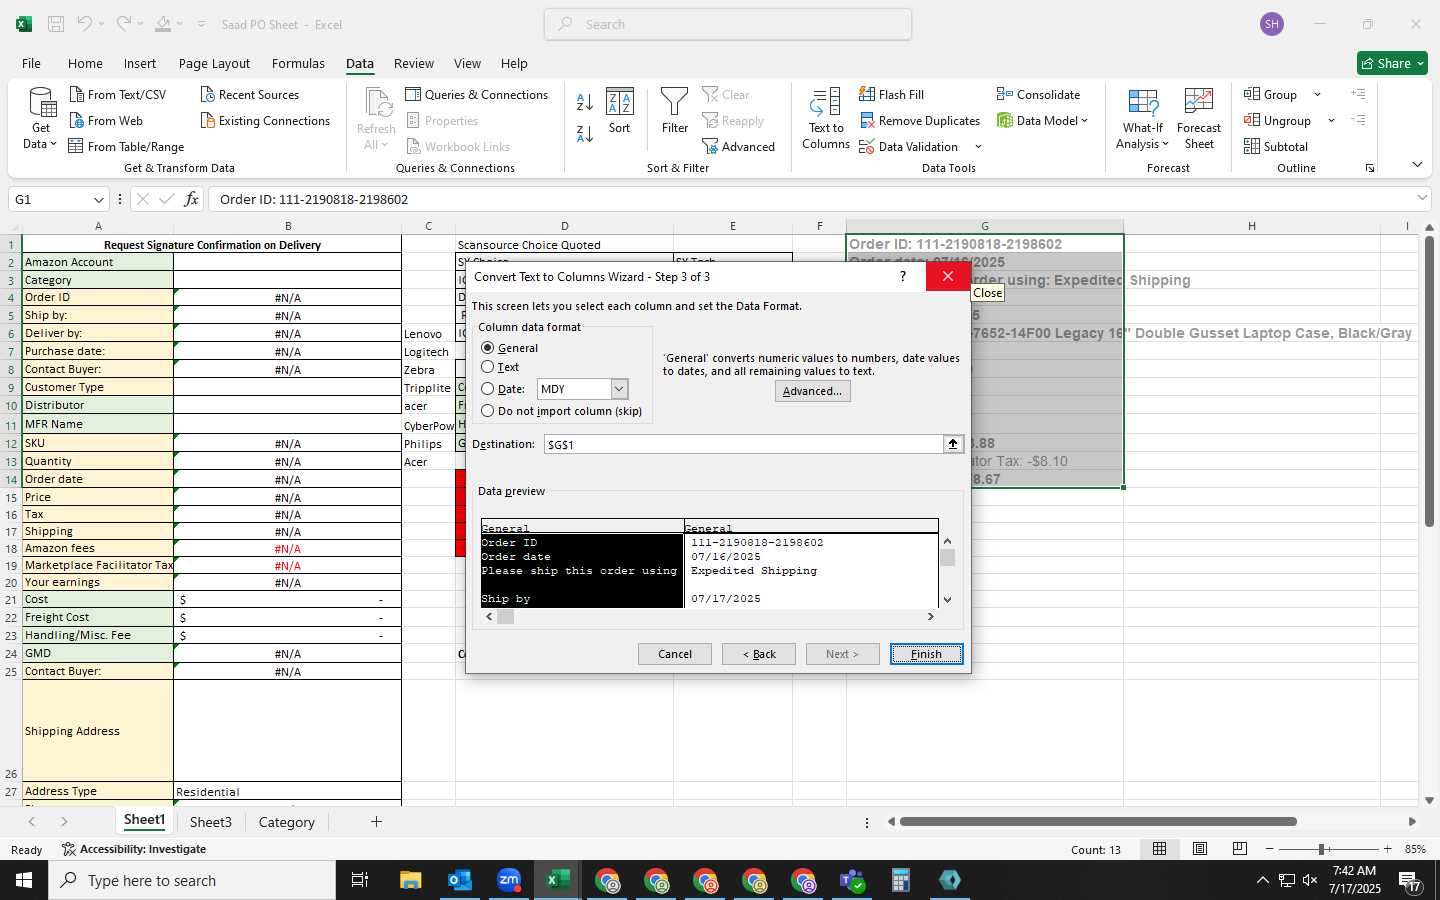The height and width of the screenshot is (900, 1440).
Task: Open Outlook from the taskbar
Action: pos(460,880)
